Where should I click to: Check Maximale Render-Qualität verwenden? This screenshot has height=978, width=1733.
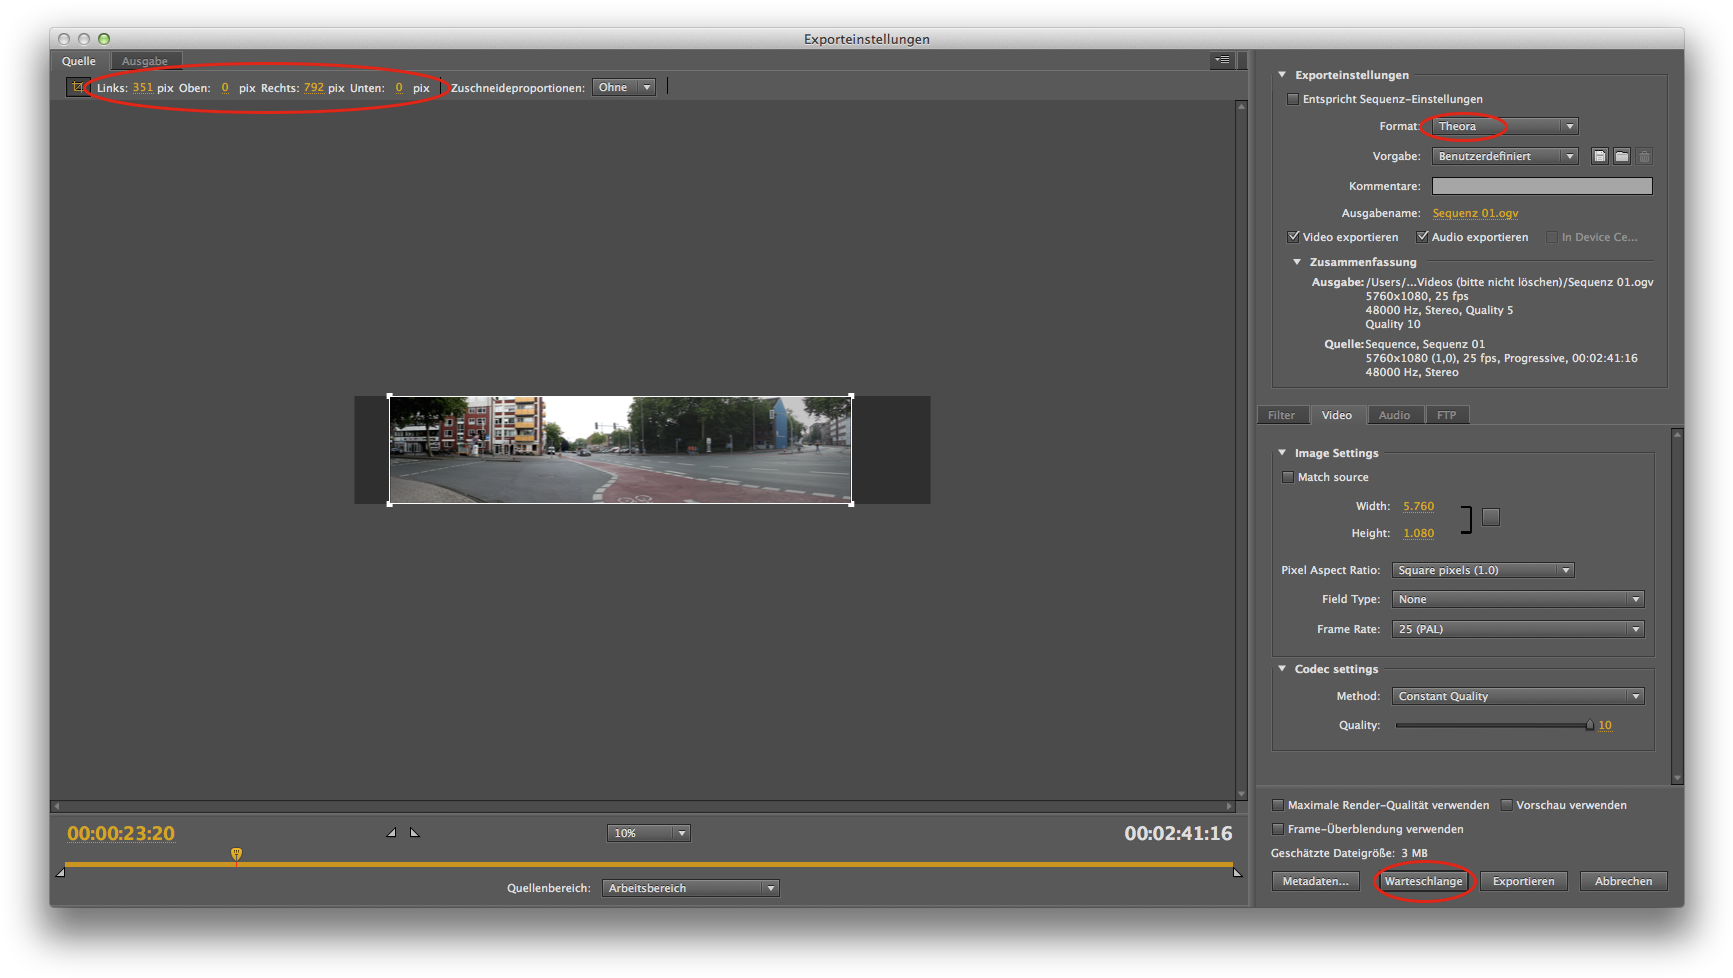[1278, 805]
